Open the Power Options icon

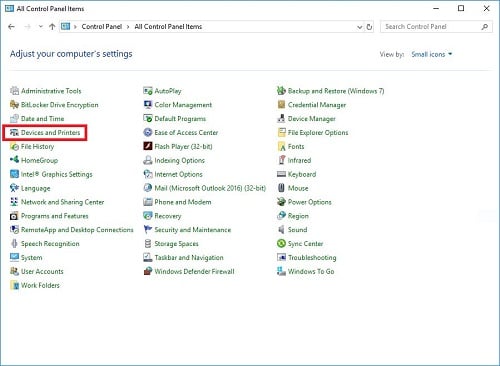(281, 202)
